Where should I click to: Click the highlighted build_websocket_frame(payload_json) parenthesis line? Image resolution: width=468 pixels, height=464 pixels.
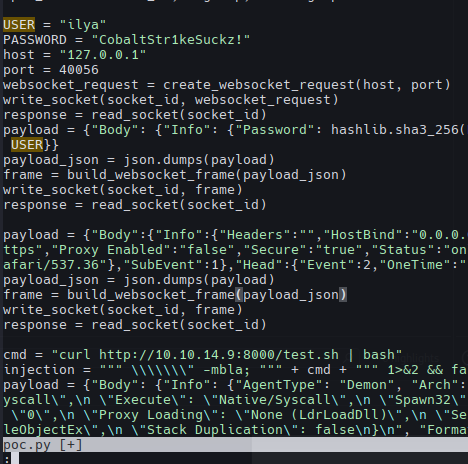point(175,295)
